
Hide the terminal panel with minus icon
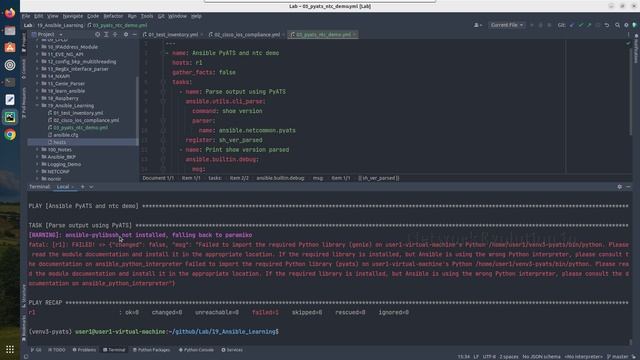(628, 187)
